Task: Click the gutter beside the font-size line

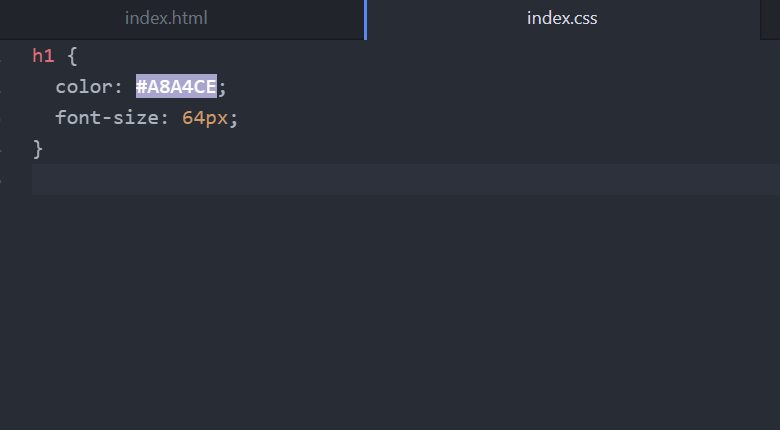Action: (x=10, y=118)
